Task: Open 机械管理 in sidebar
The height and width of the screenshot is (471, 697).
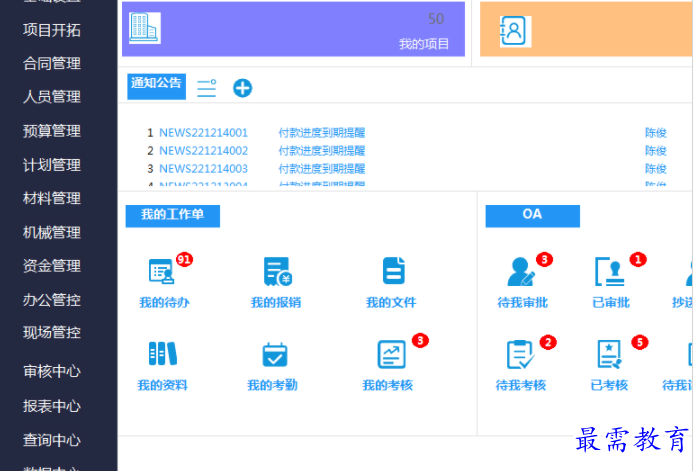Action: tap(52, 232)
